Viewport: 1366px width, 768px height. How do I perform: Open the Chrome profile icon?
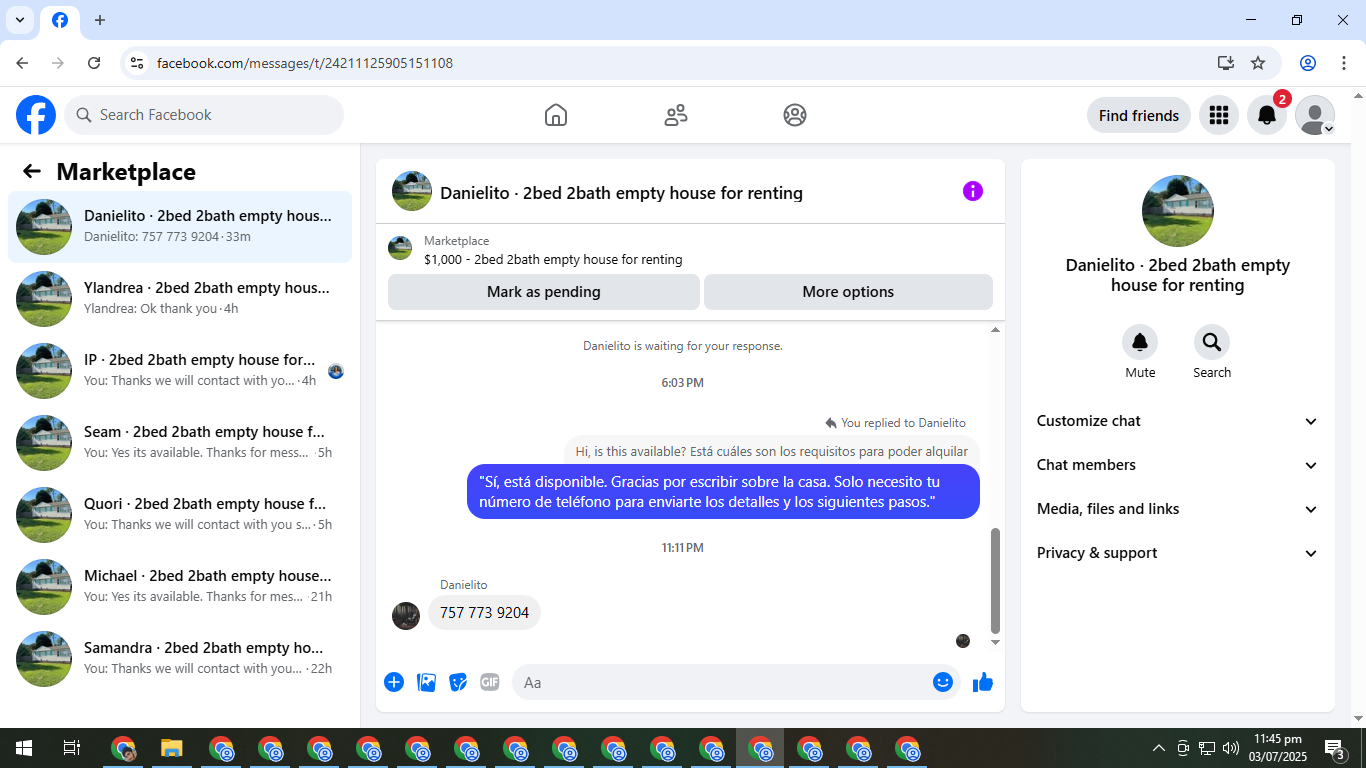1308,63
